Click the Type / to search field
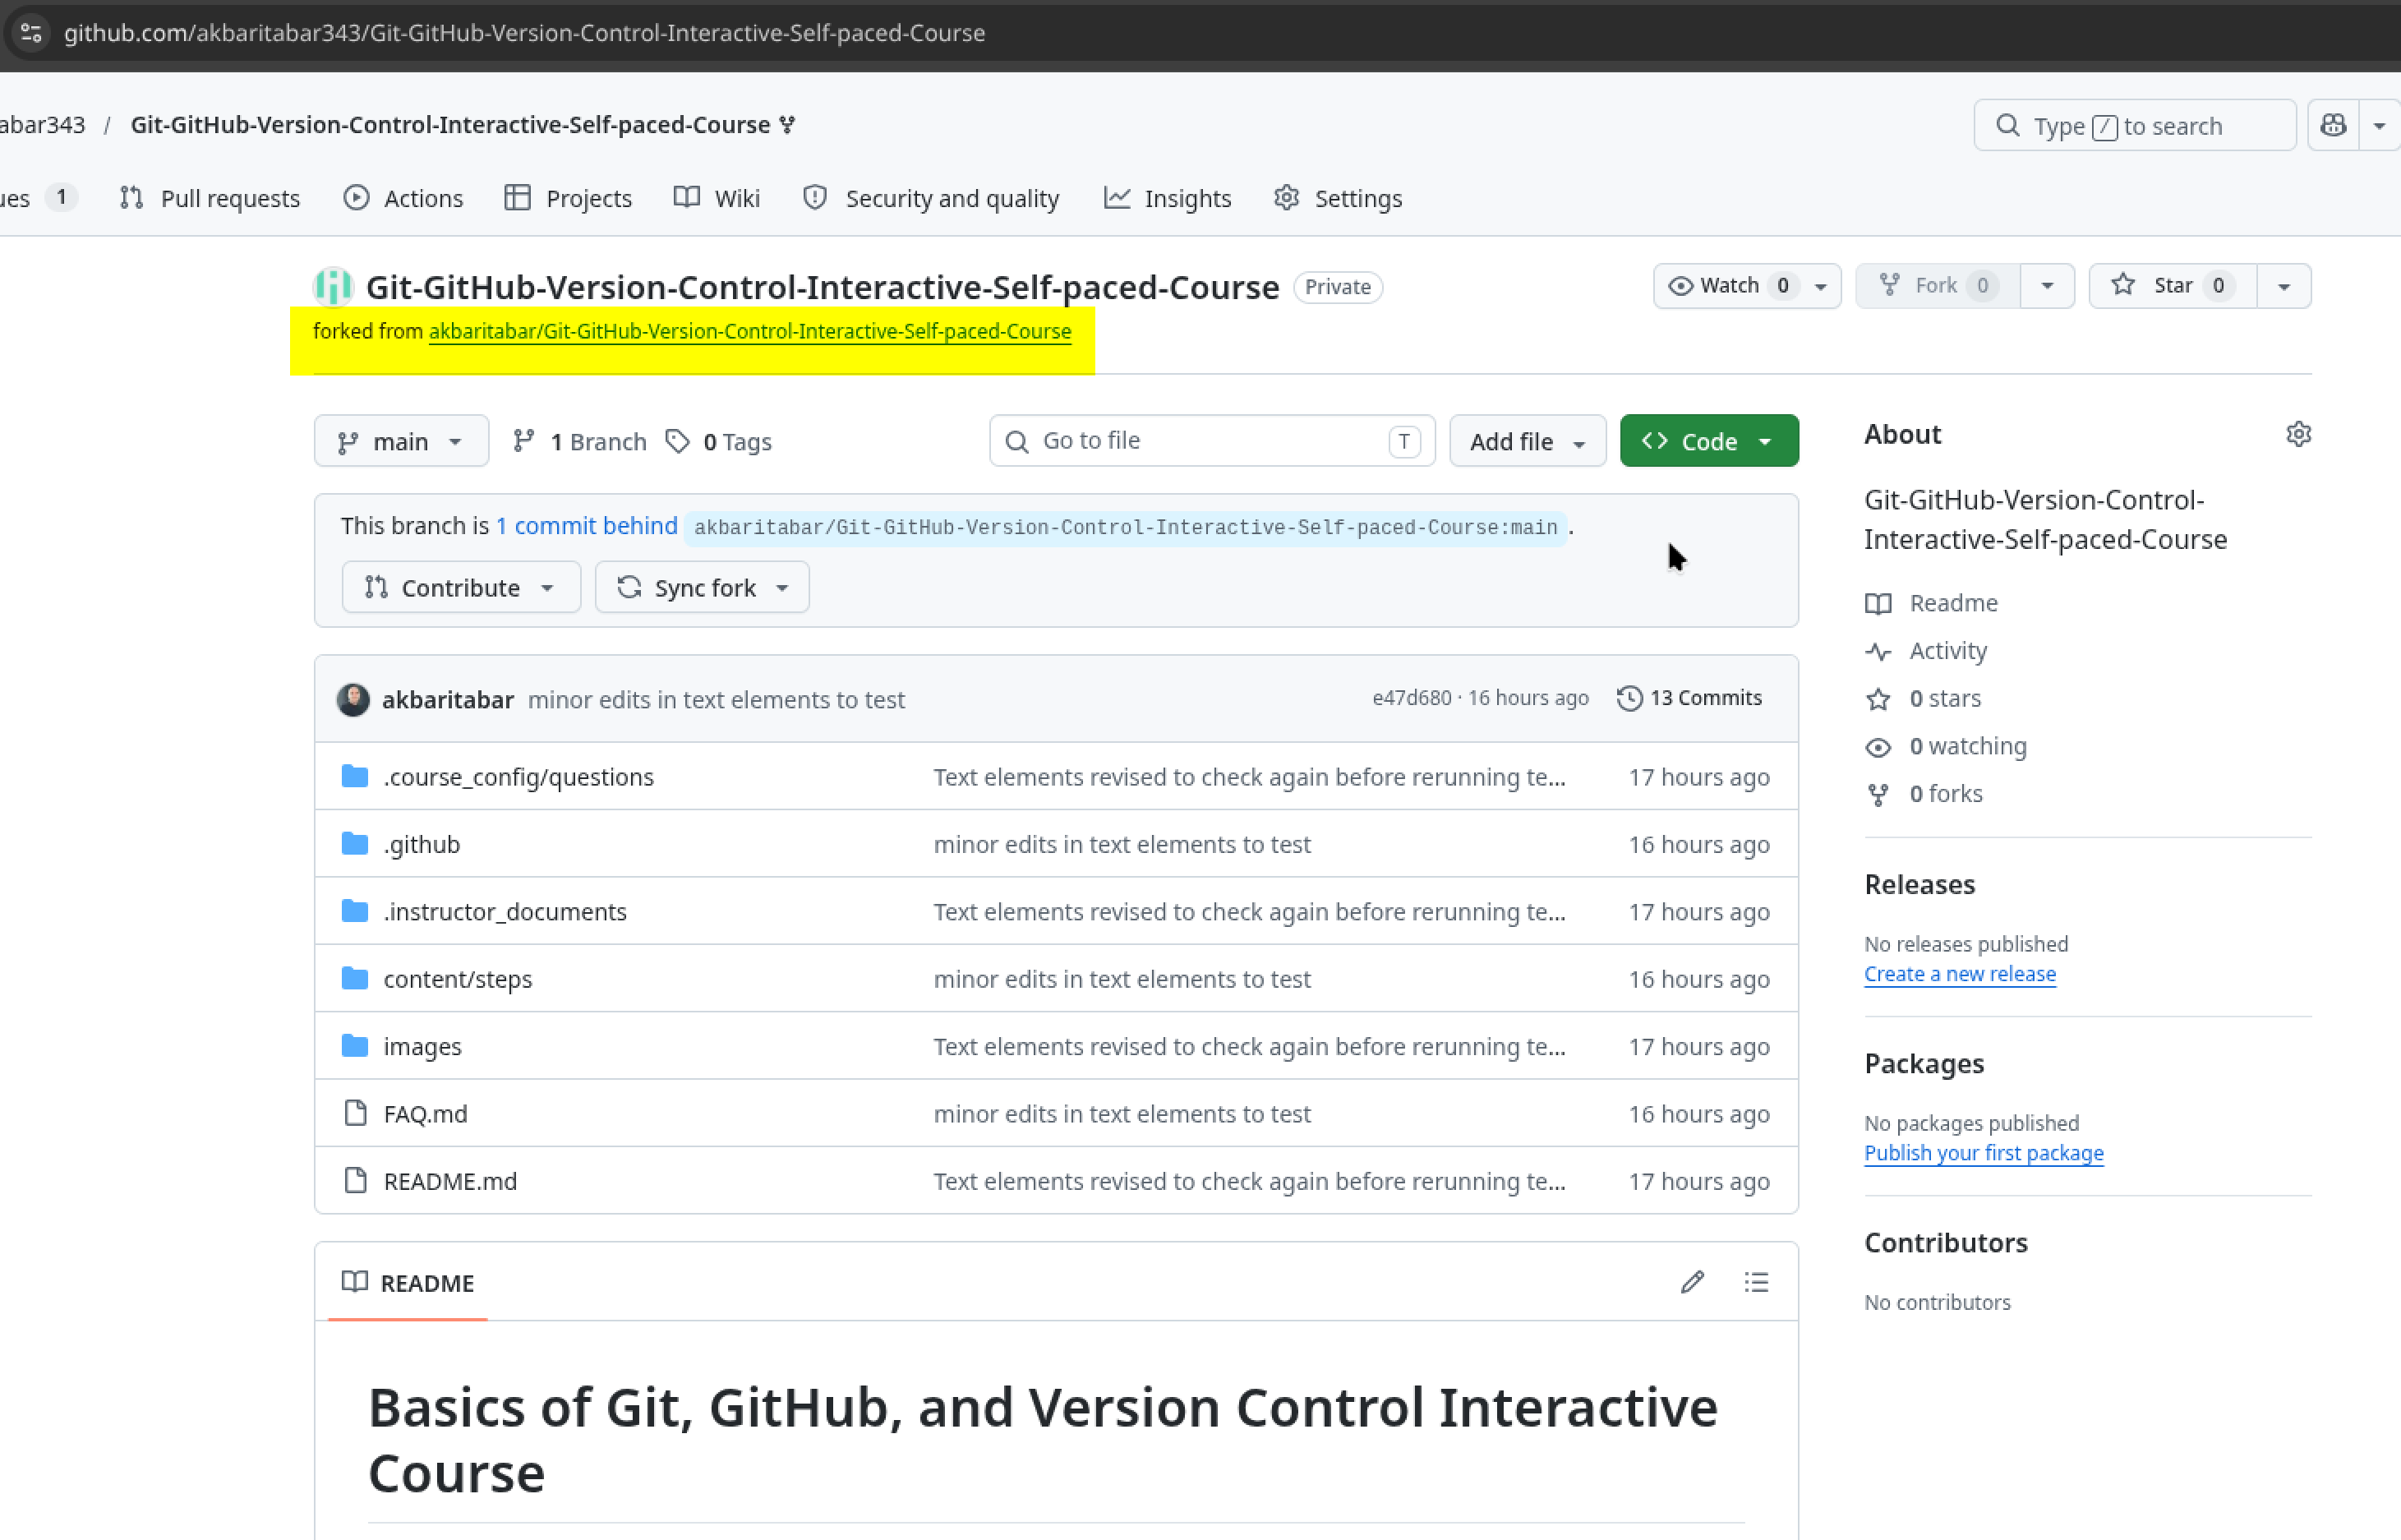 2134,126
